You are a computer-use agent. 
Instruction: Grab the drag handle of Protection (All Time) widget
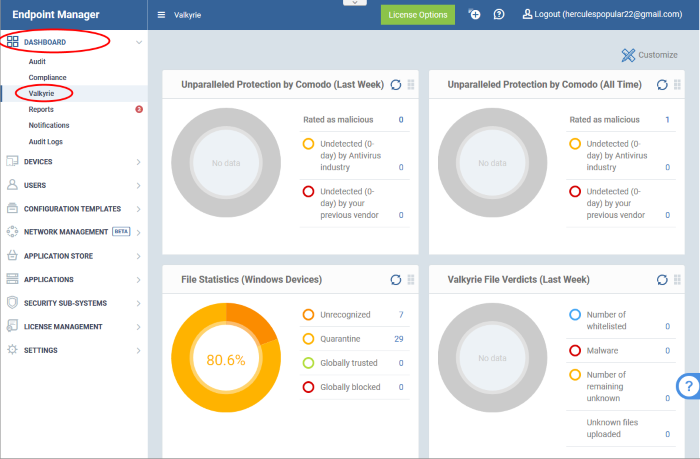coord(677,84)
